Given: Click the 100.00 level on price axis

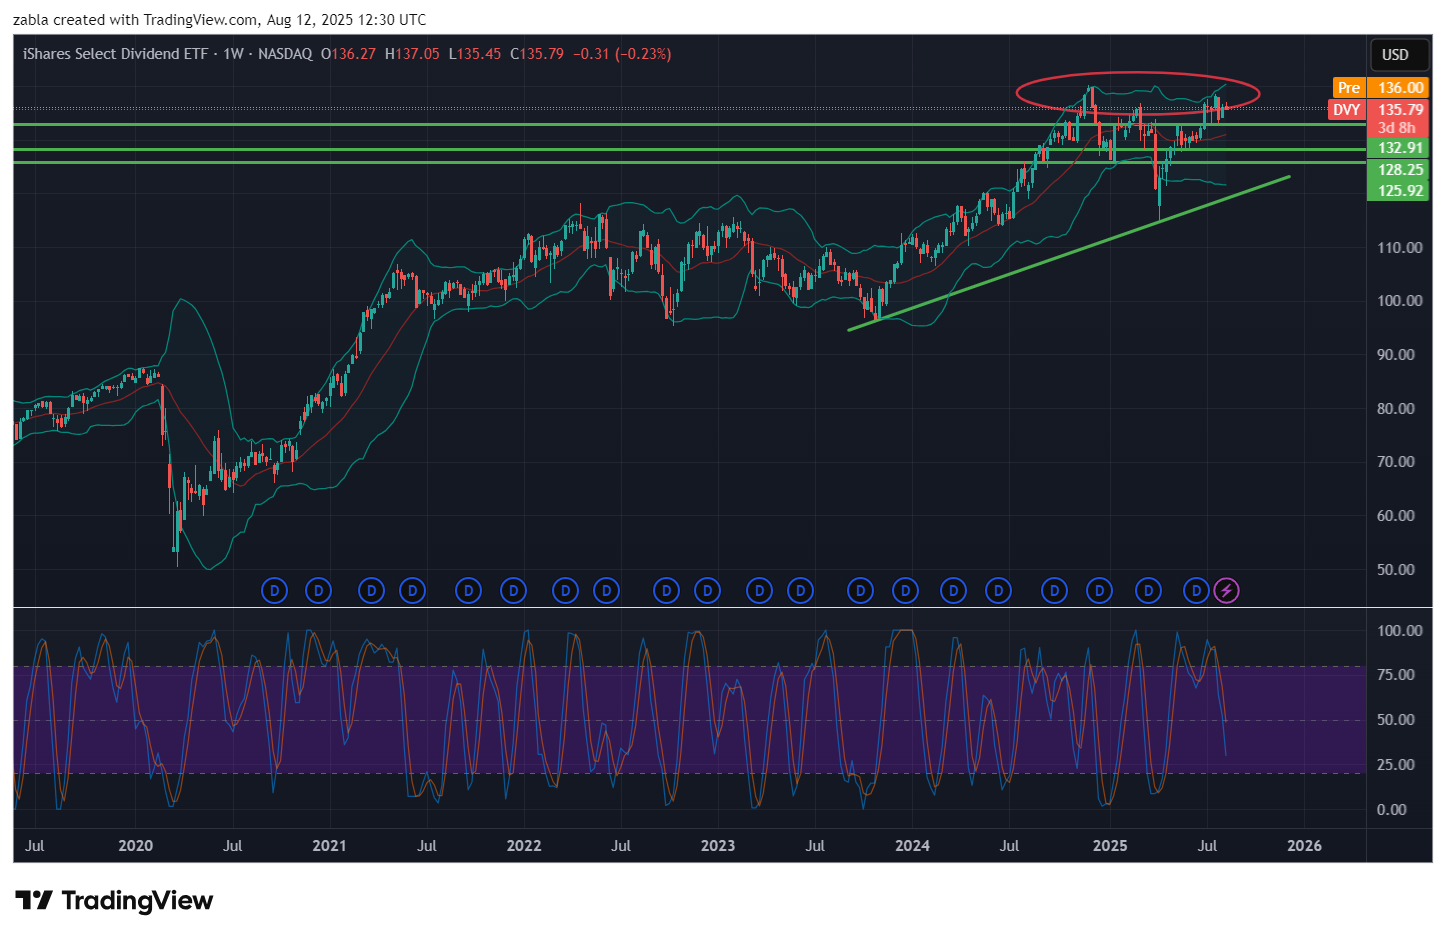Looking at the screenshot, I should click(x=1399, y=301).
